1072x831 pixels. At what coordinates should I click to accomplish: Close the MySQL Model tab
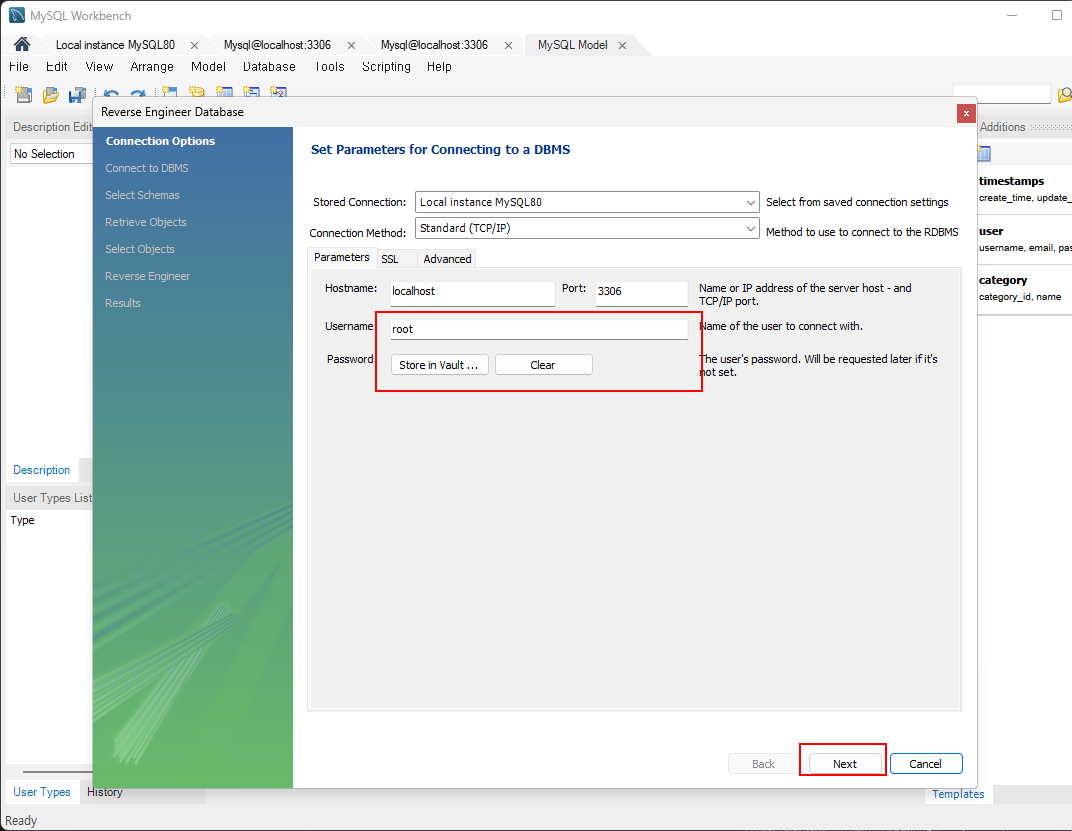coord(622,45)
